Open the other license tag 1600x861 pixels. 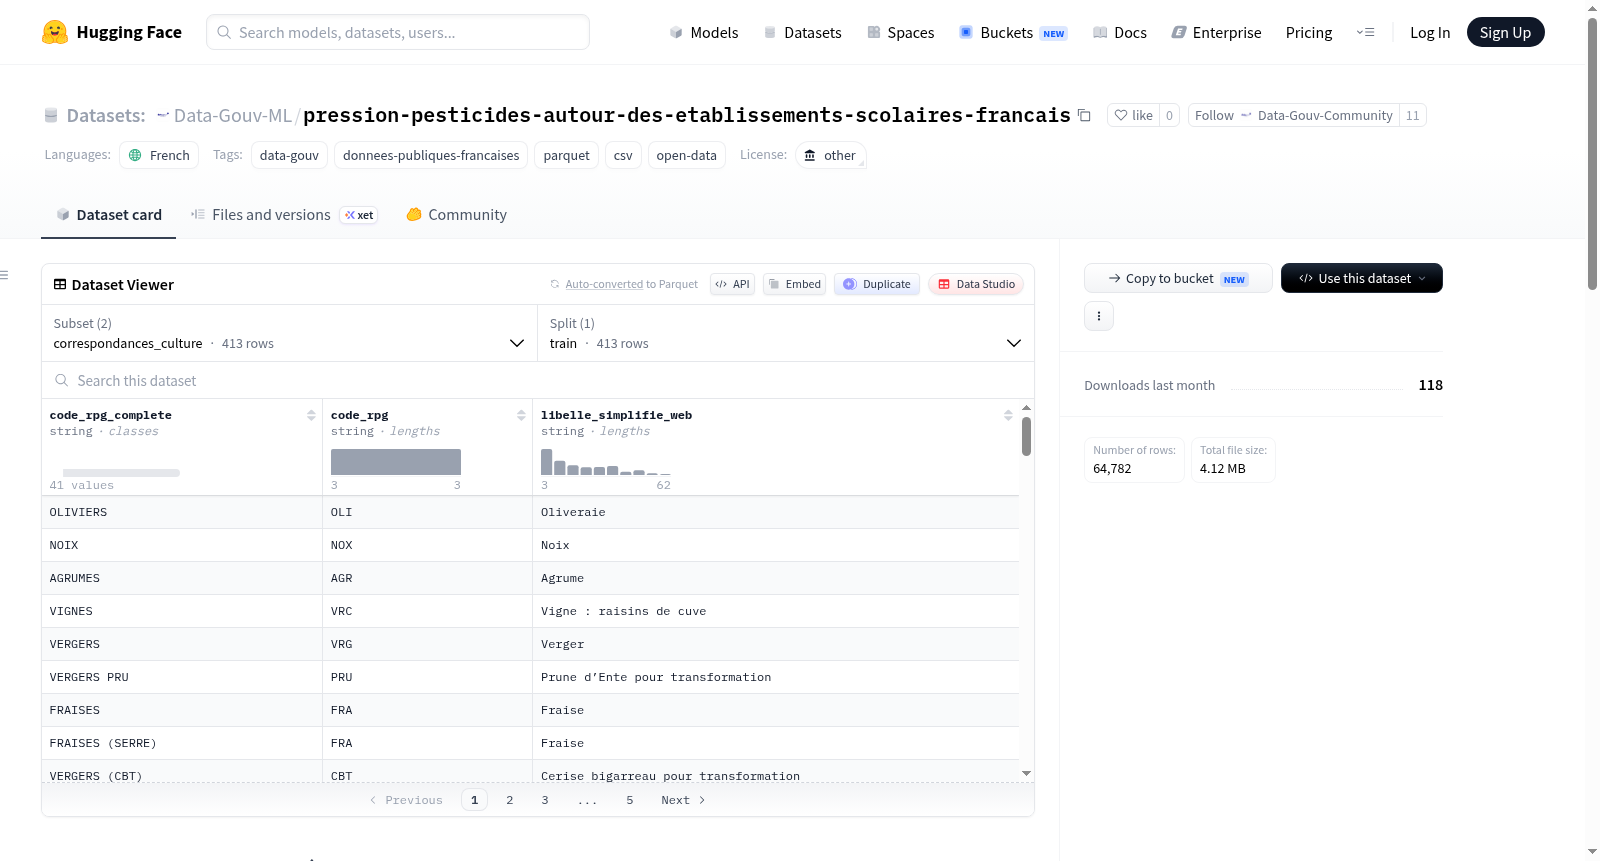pos(830,155)
